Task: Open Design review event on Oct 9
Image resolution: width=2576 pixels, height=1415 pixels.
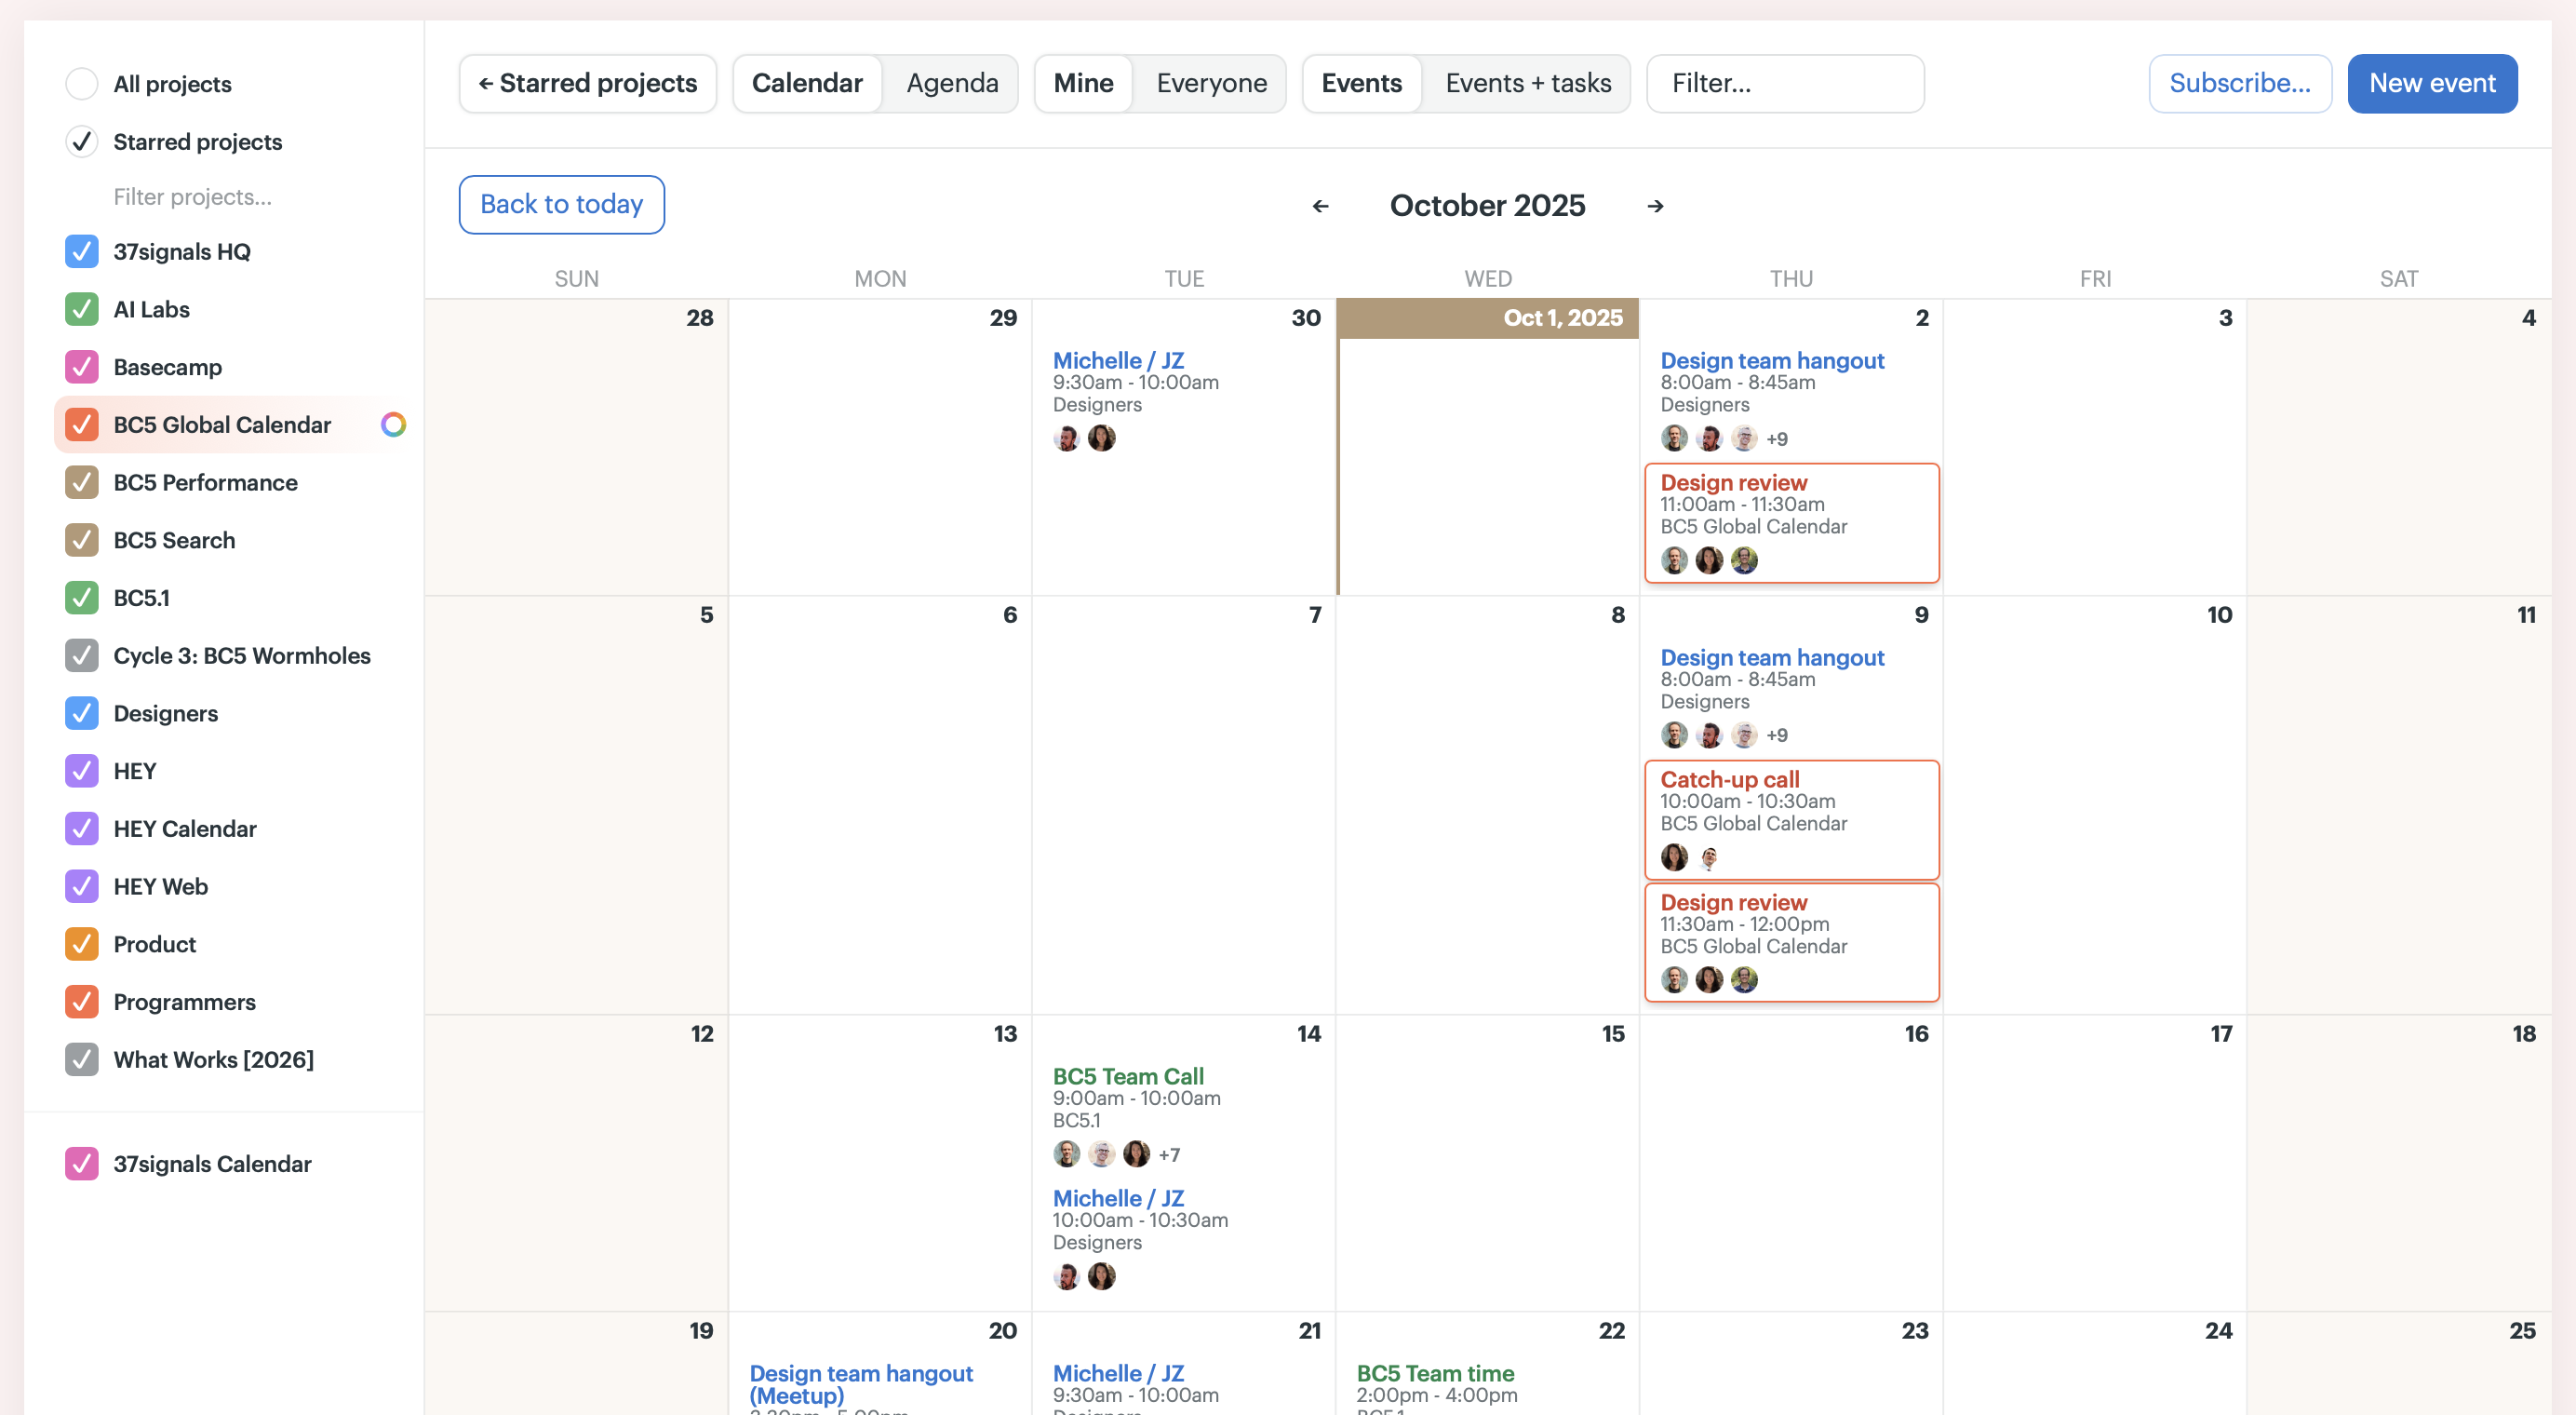Action: pos(1733,902)
